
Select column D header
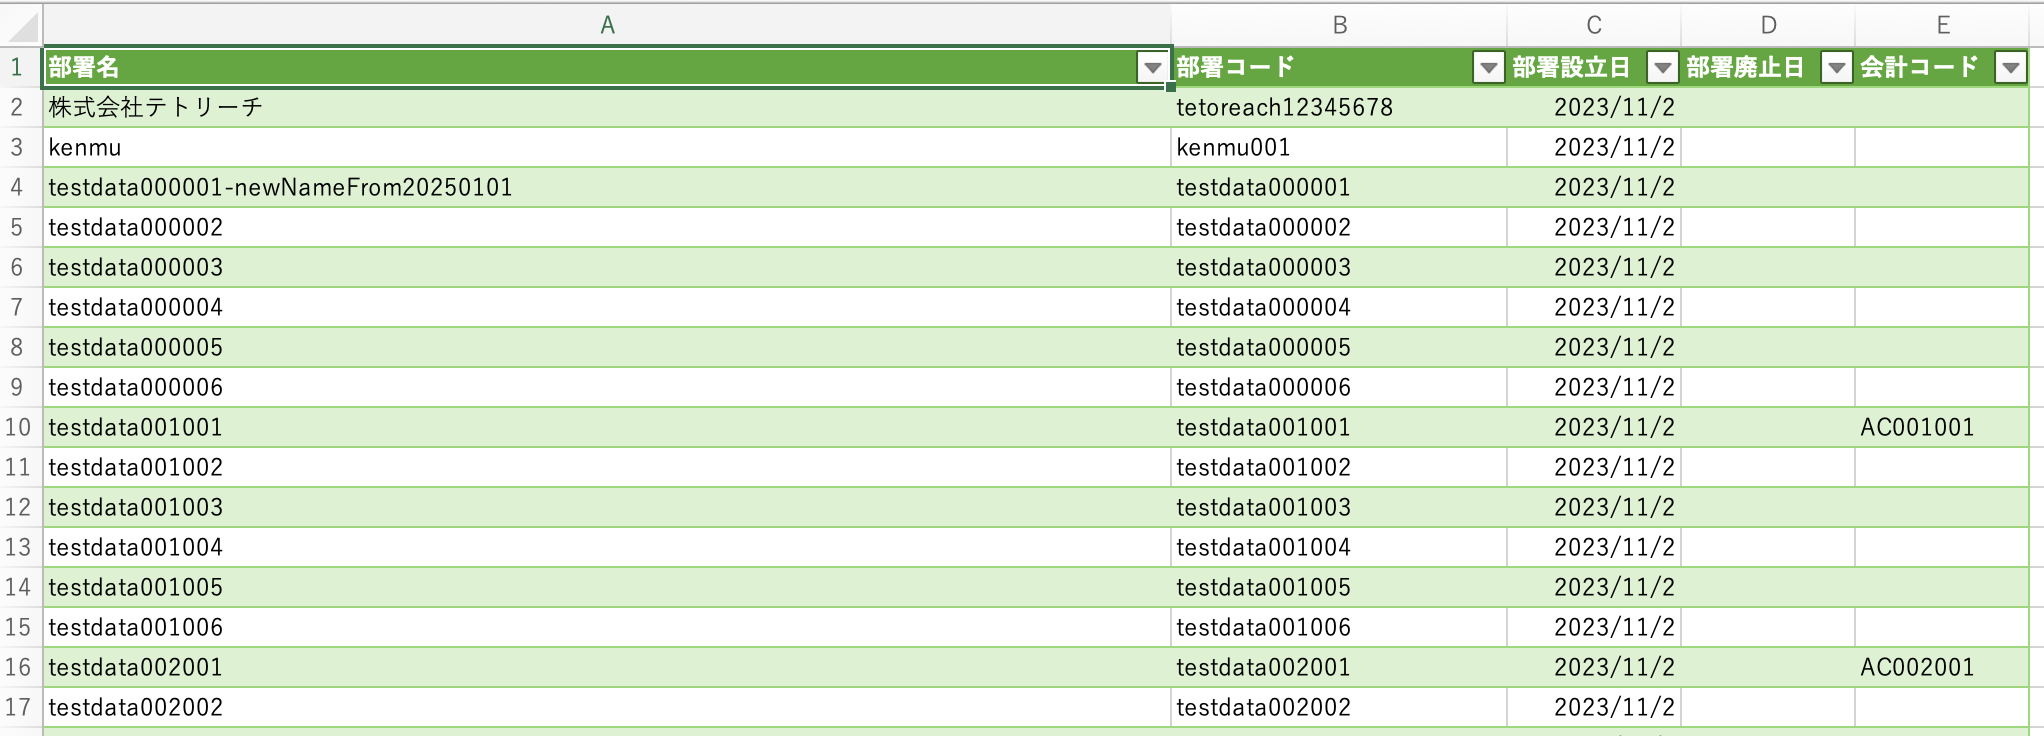click(1767, 25)
